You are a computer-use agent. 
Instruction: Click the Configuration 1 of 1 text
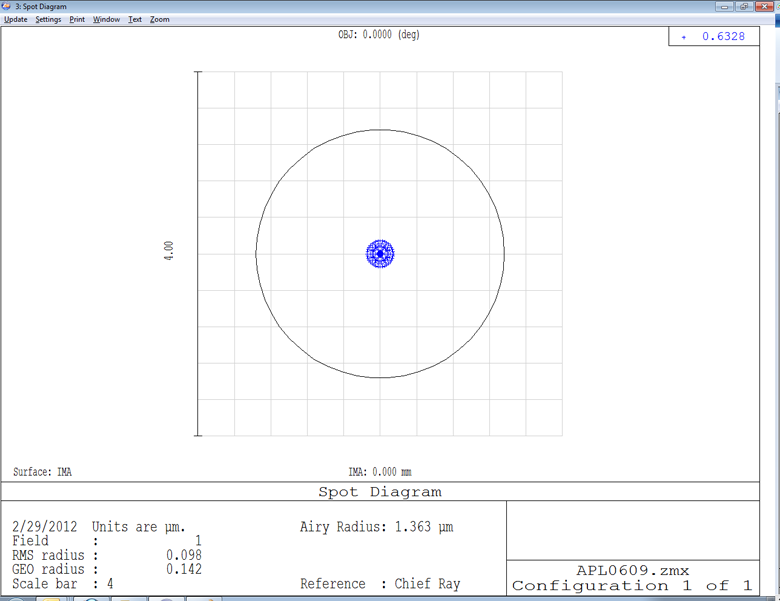(x=632, y=586)
